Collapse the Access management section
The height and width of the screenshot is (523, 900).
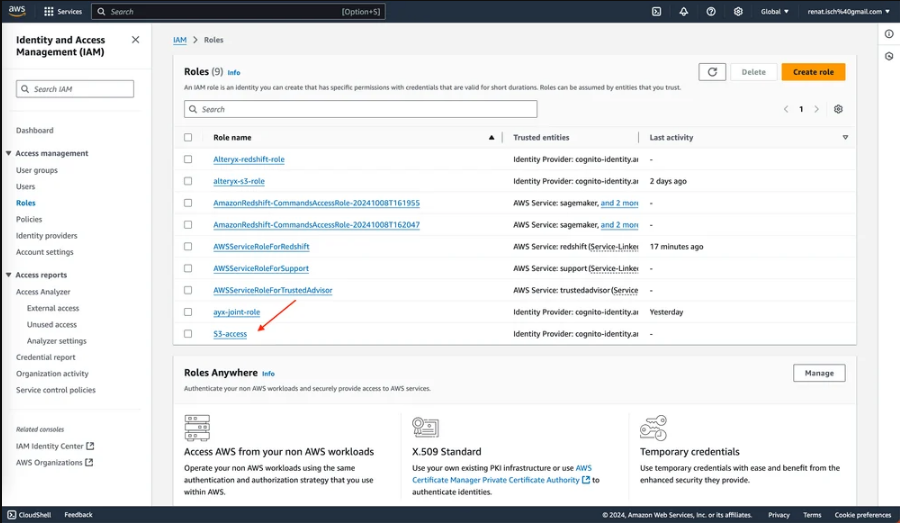[9, 153]
